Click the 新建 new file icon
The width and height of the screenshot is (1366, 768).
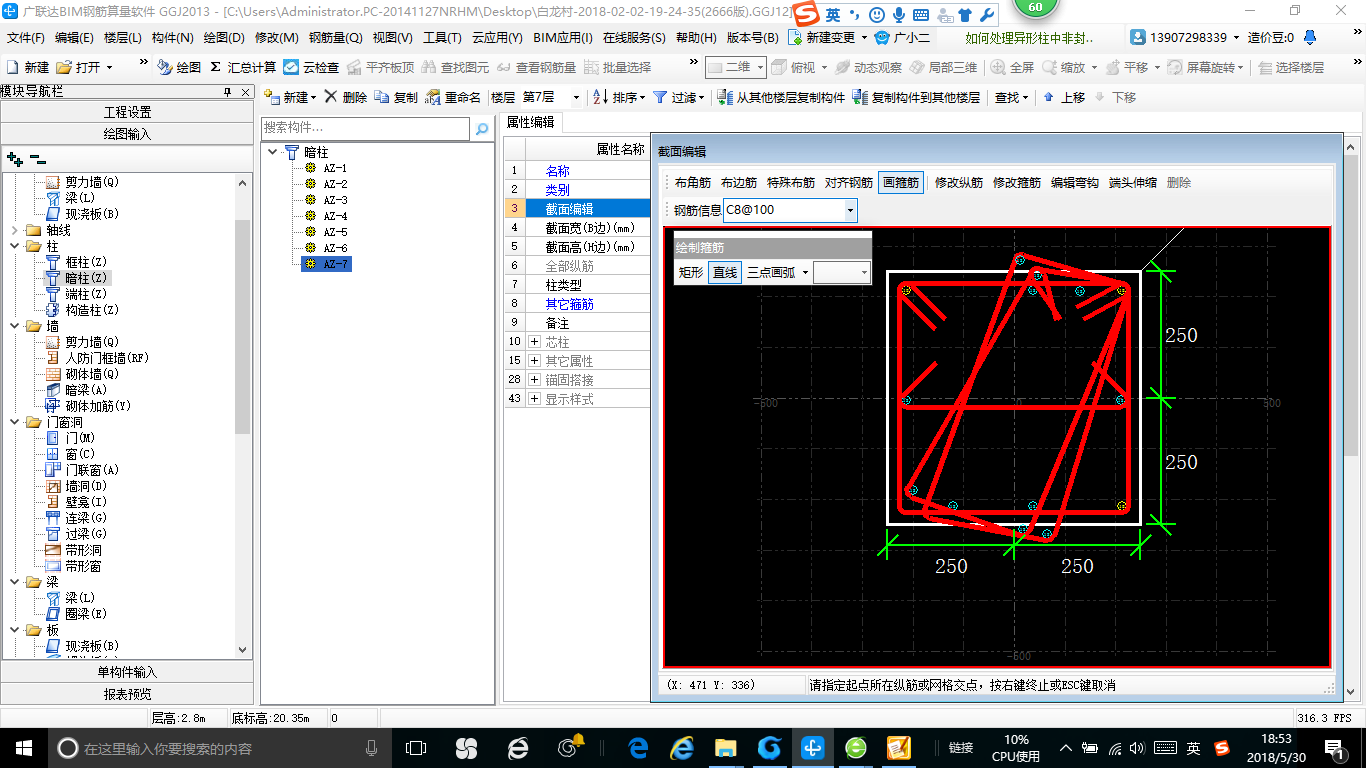point(27,67)
